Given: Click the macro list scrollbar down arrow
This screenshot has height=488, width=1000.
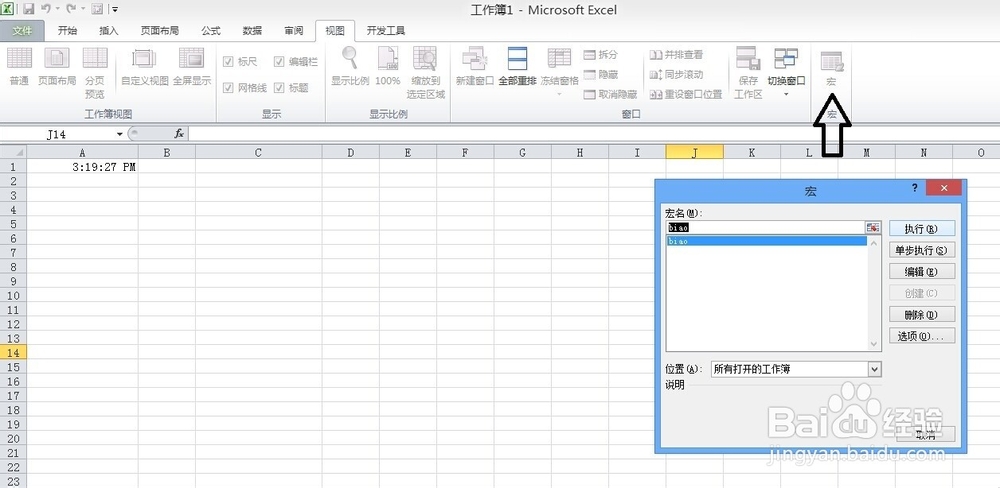Looking at the screenshot, I should (874, 344).
